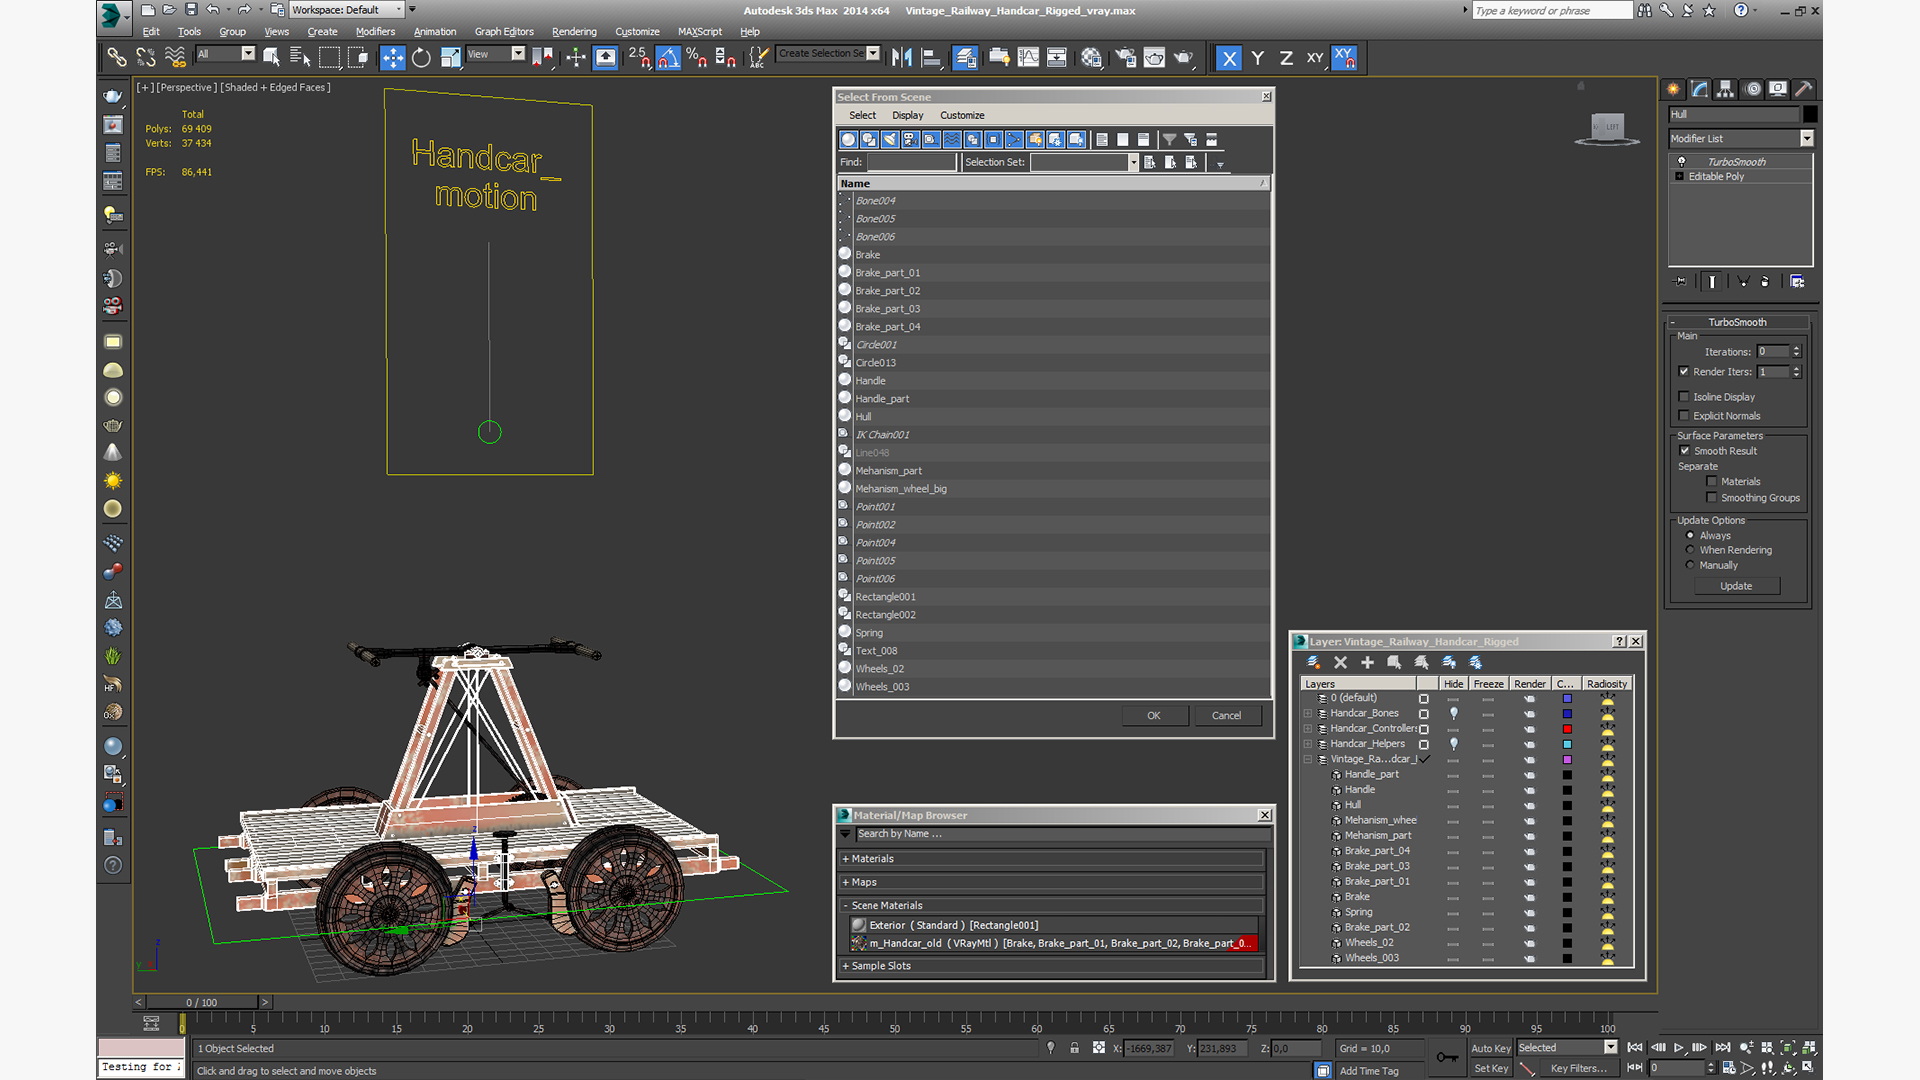Image resolution: width=1920 pixels, height=1080 pixels.
Task: Open the Create command panel tab
Action: 1673,89
